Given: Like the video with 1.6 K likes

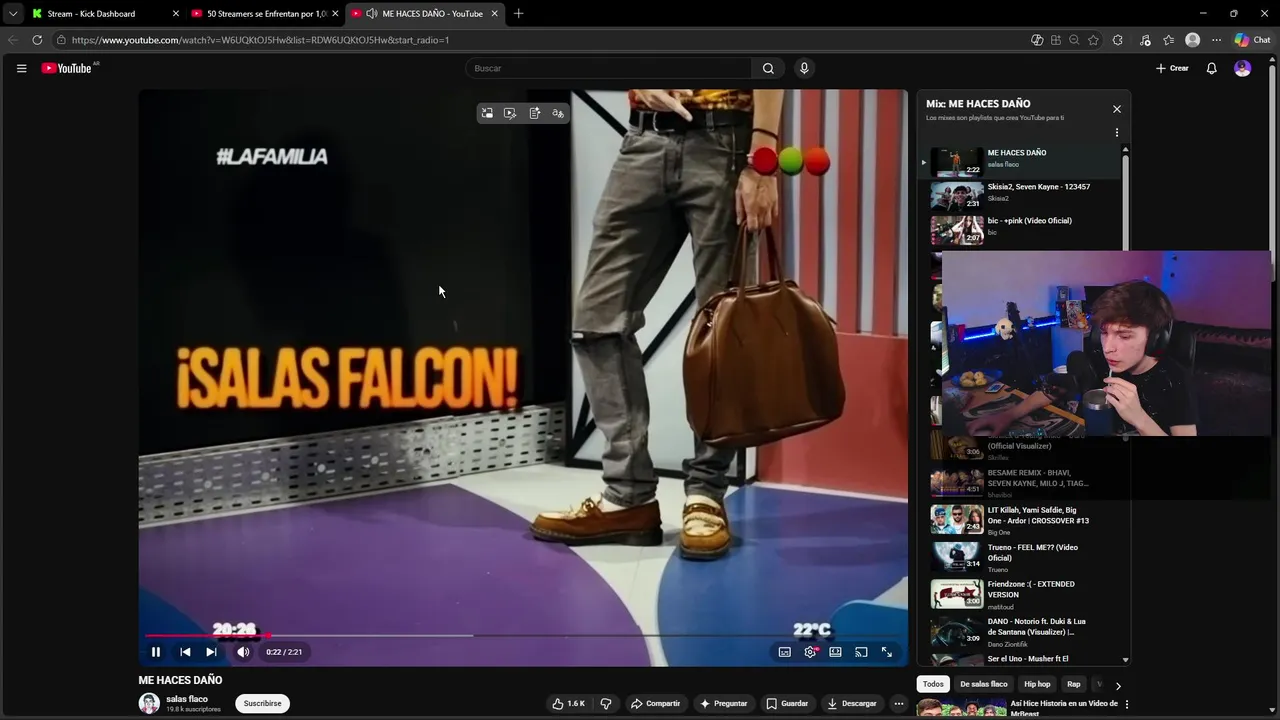Looking at the screenshot, I should click(x=569, y=703).
